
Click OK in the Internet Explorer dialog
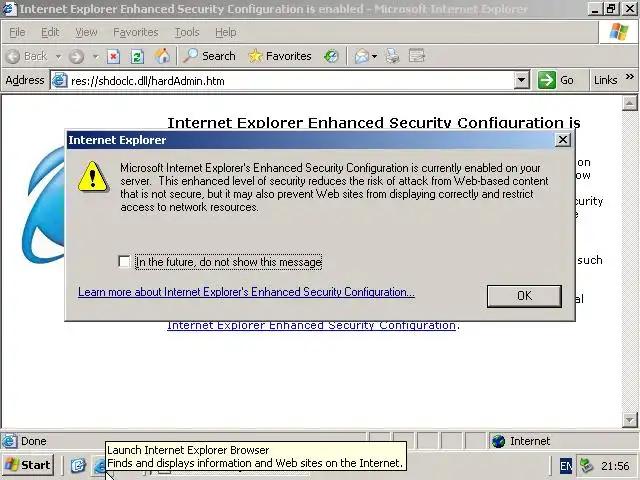(x=524, y=296)
